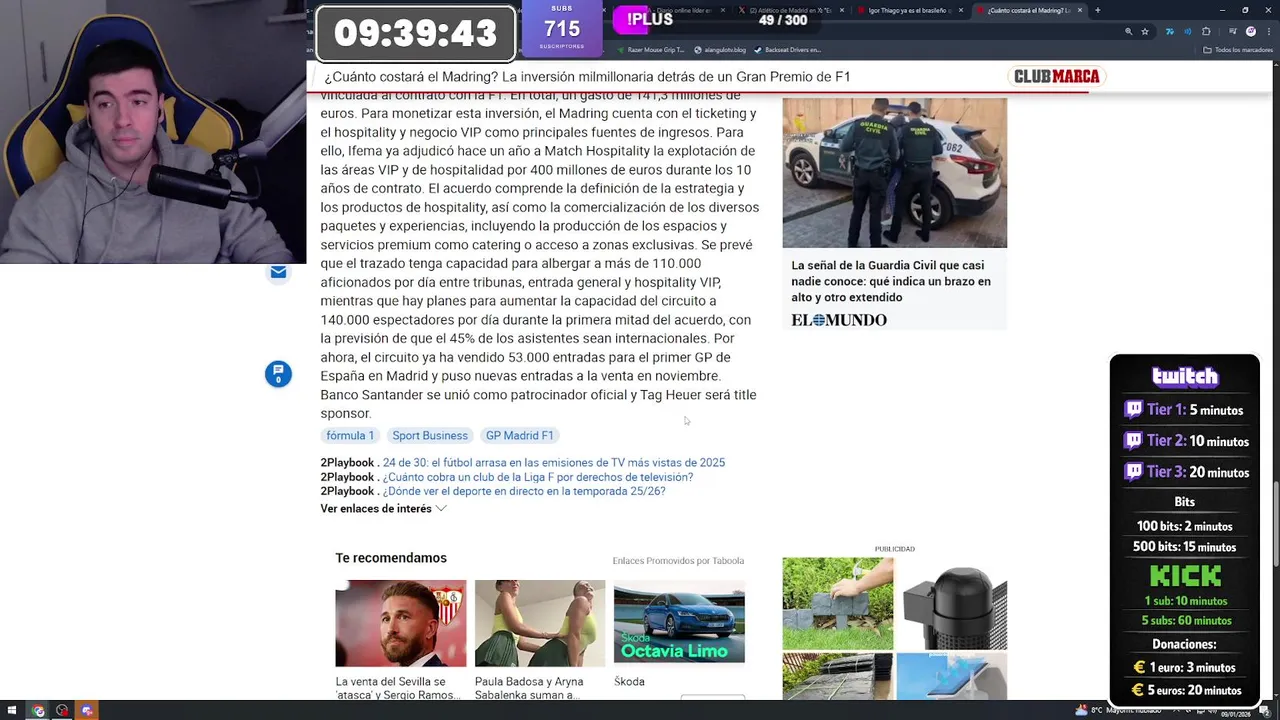Expand 'Ver enlaces de interés'
This screenshot has width=1280, height=720.
coord(383,509)
